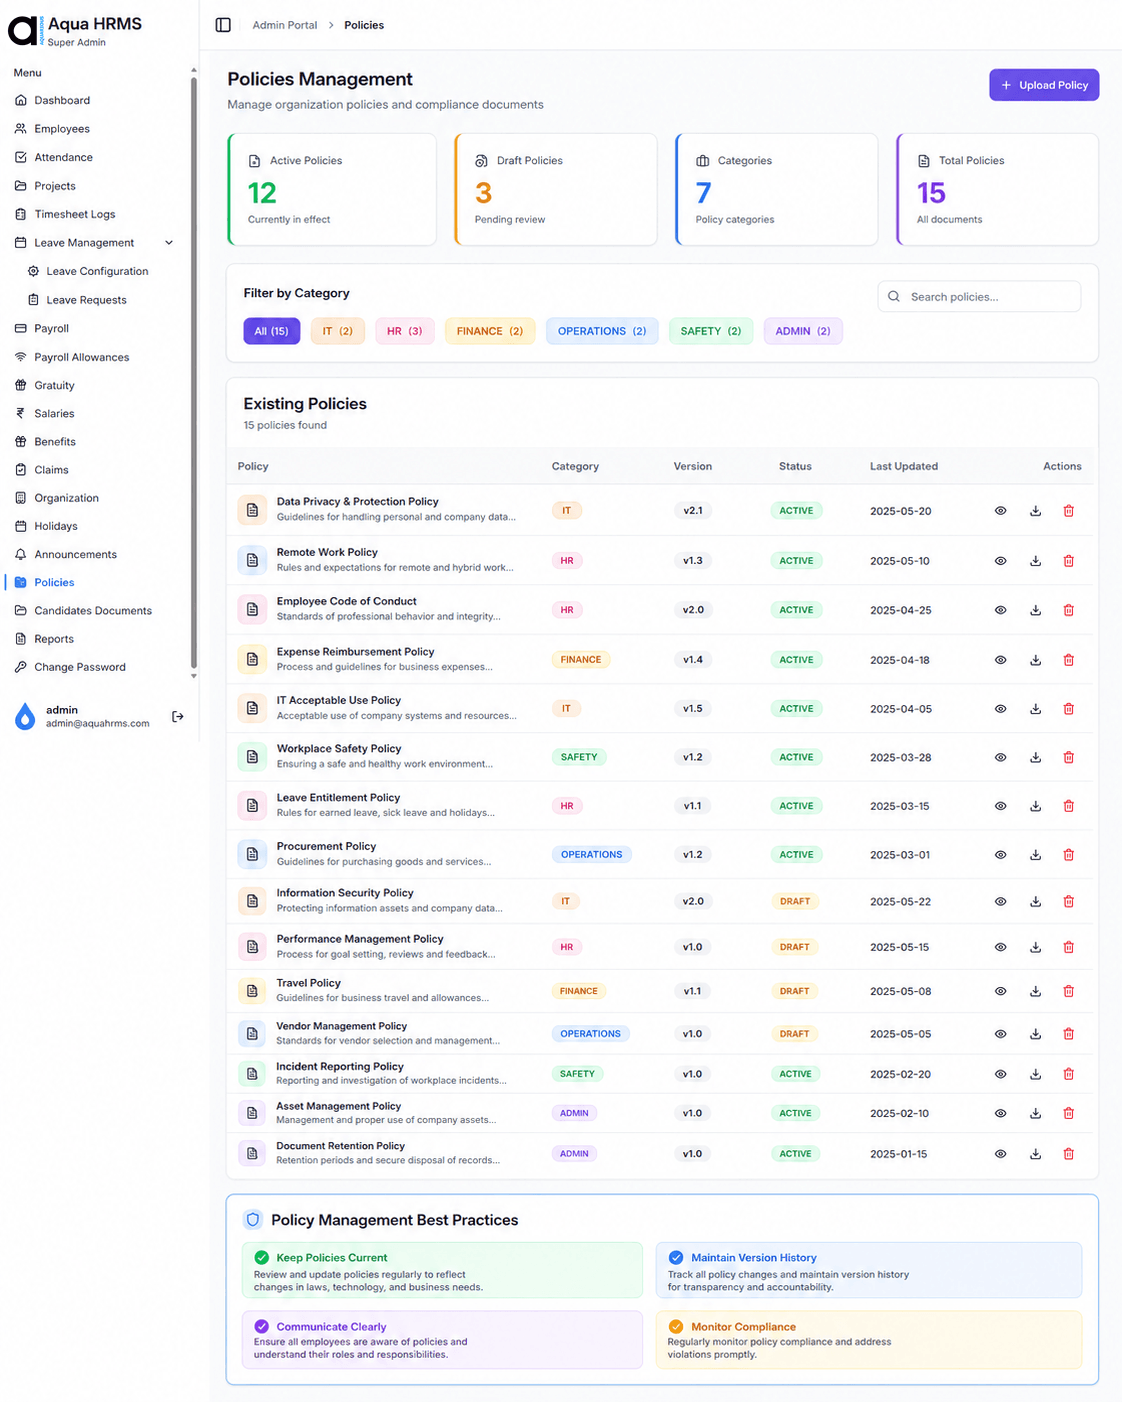This screenshot has height=1402, width=1122.
Task: Select the FINANCE category filter
Action: 490,331
